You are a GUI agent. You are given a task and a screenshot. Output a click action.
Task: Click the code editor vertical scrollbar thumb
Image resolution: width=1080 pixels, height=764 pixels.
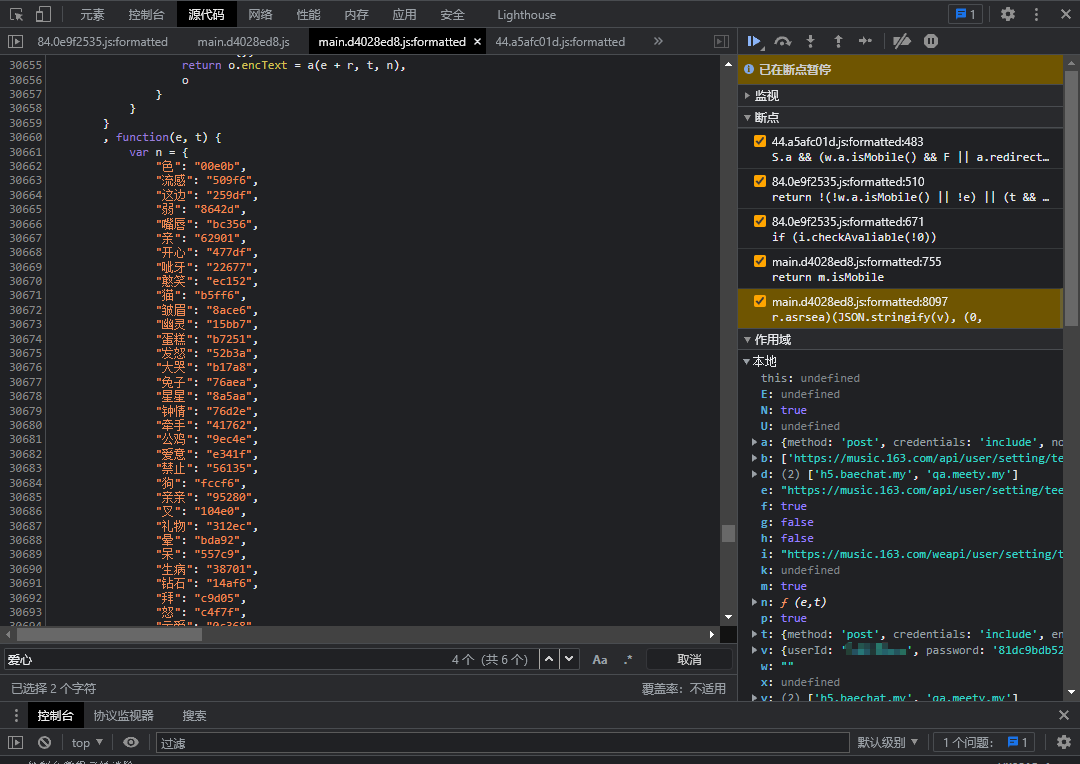click(x=728, y=533)
